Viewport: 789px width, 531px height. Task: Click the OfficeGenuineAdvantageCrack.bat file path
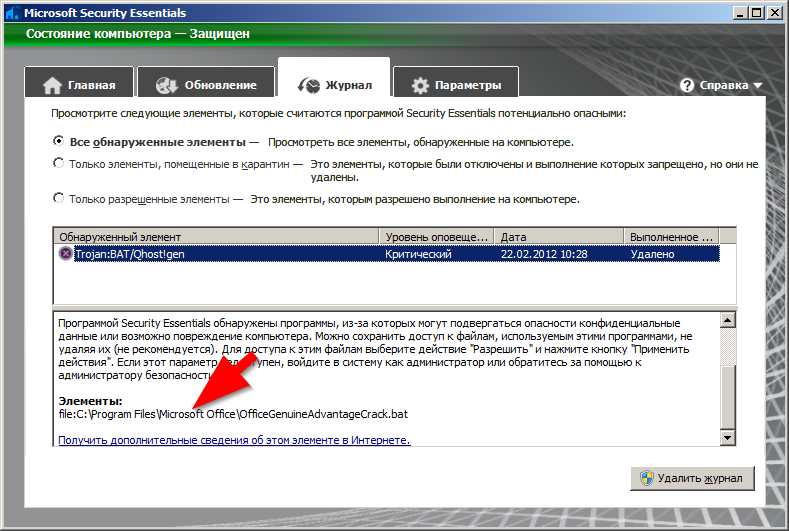click(x=233, y=414)
